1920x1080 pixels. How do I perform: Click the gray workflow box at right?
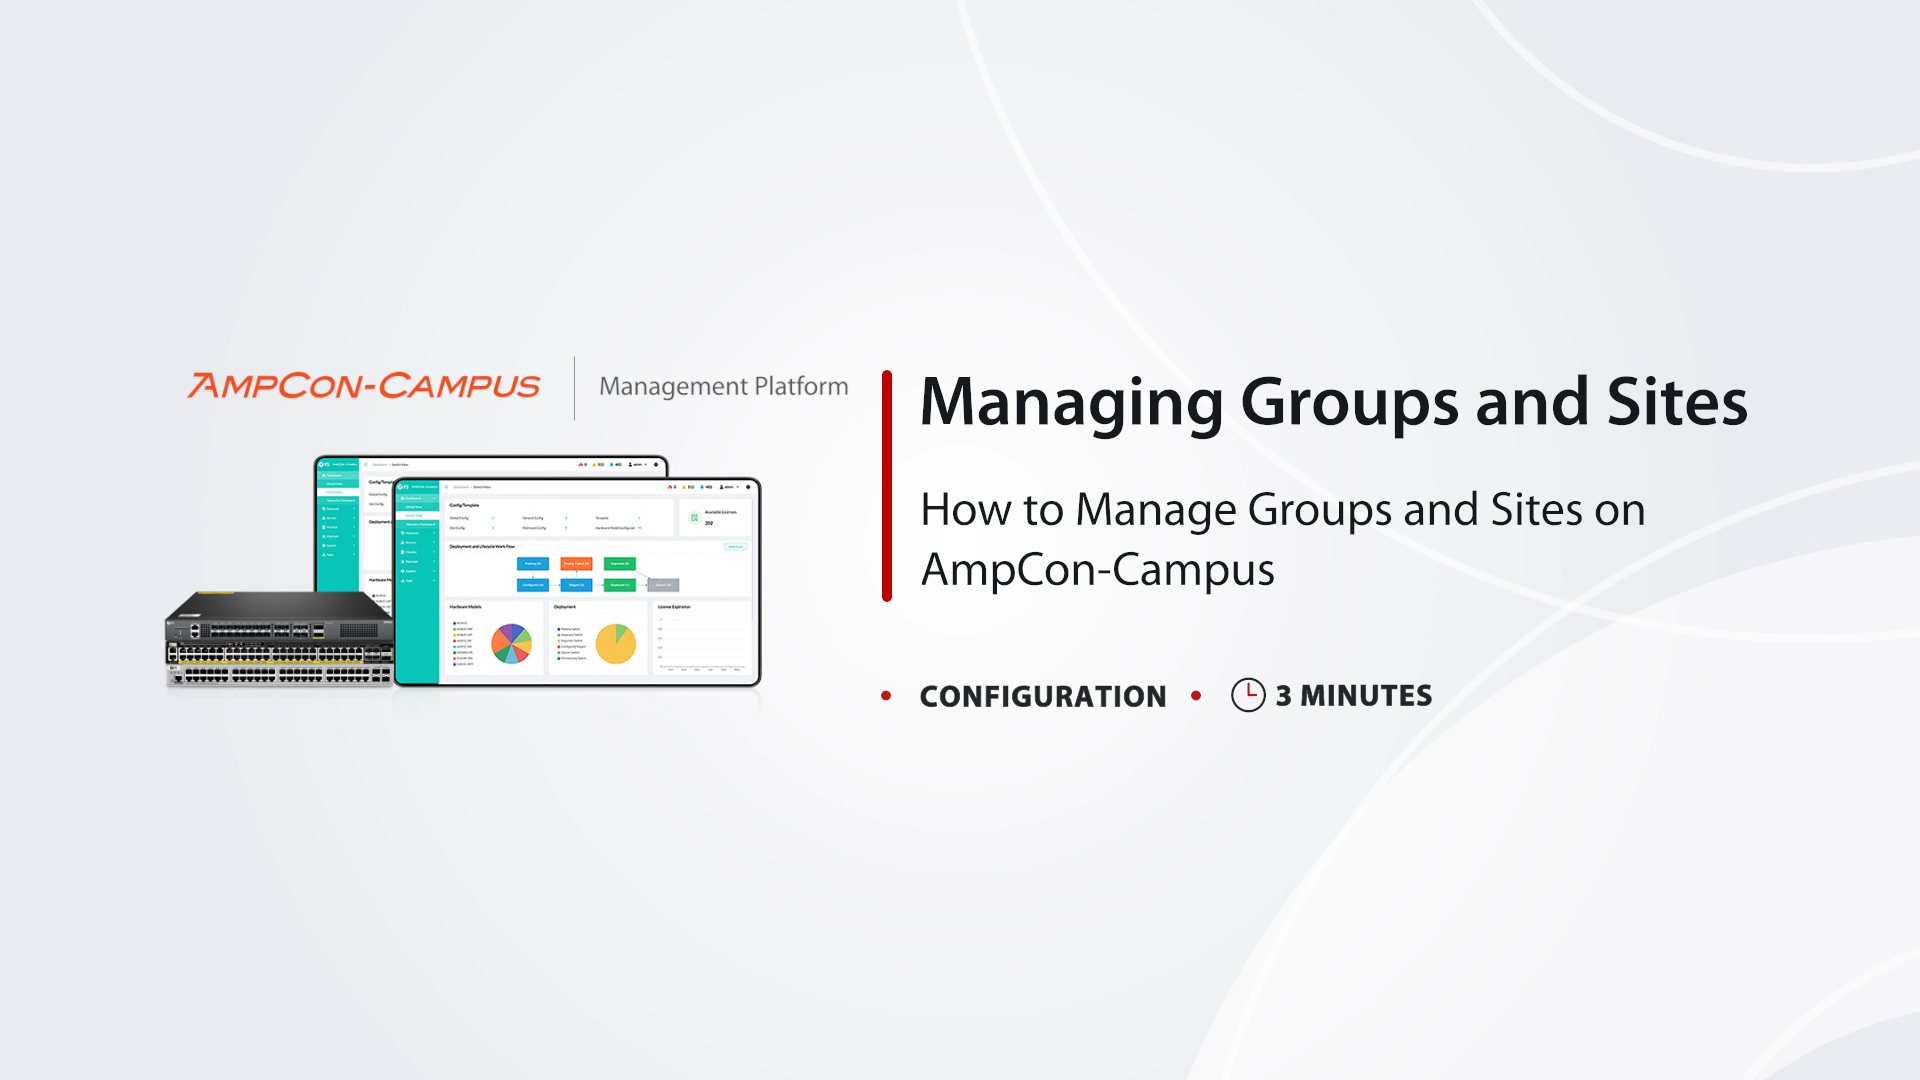[663, 585]
